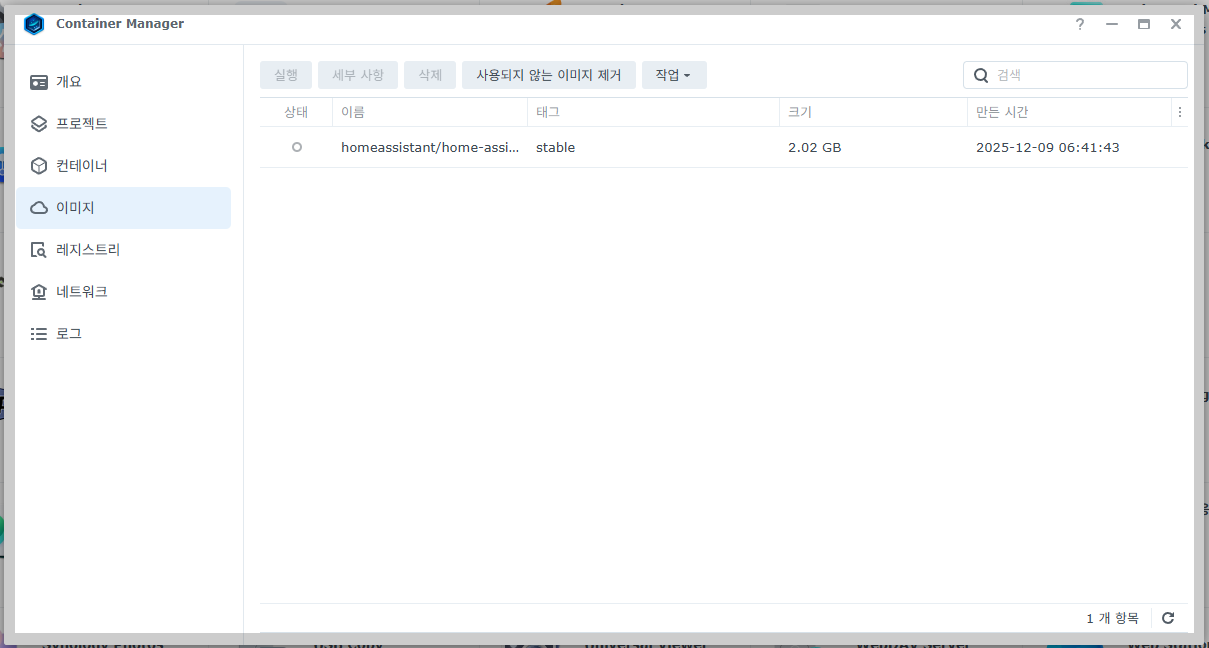The image size is (1209, 648).
Task: Go to the 프로젝트 section
Action: (124, 124)
